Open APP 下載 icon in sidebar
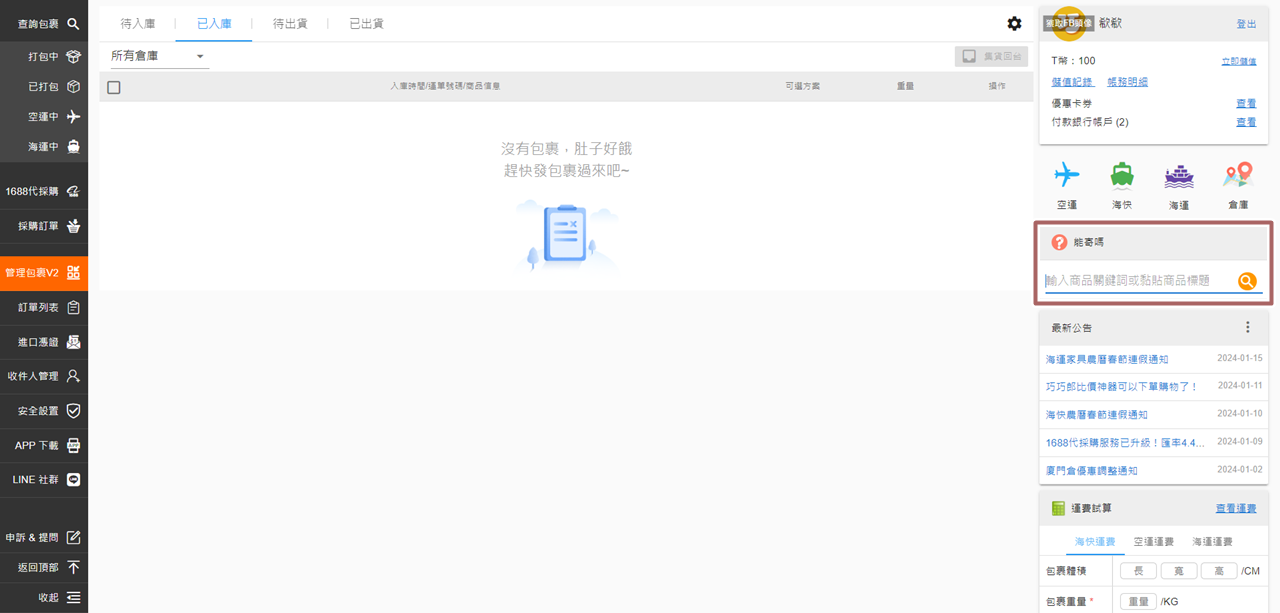1280x613 pixels. coord(73,445)
